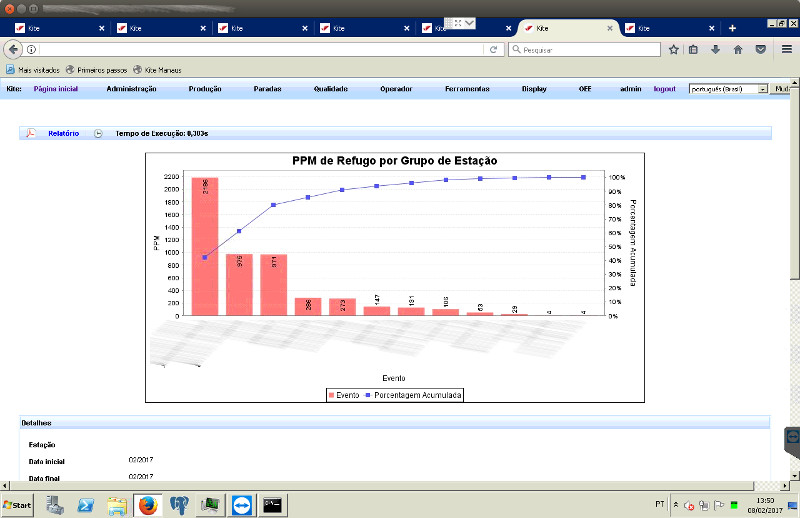Open the Relatório link
This screenshot has height=518, width=800.
point(63,133)
